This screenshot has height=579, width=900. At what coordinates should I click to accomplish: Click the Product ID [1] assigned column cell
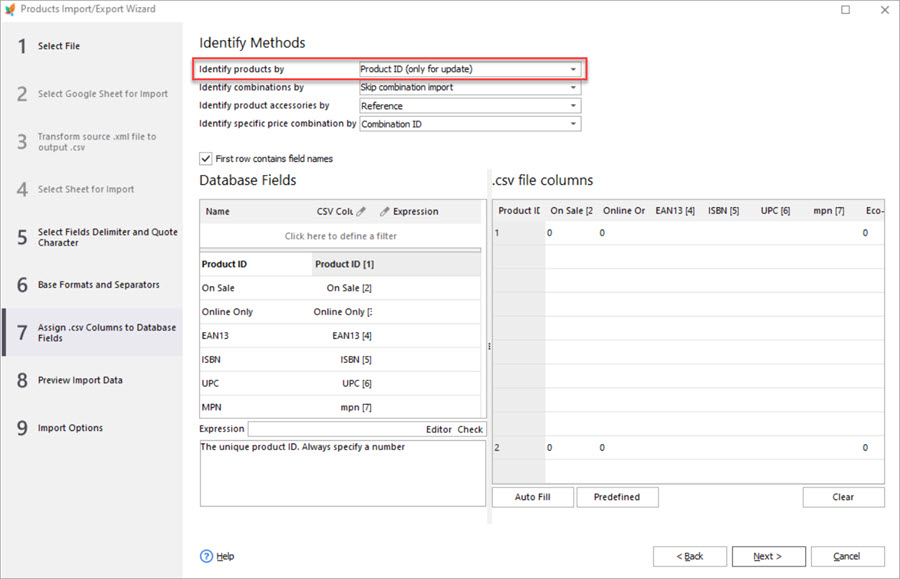(x=344, y=264)
